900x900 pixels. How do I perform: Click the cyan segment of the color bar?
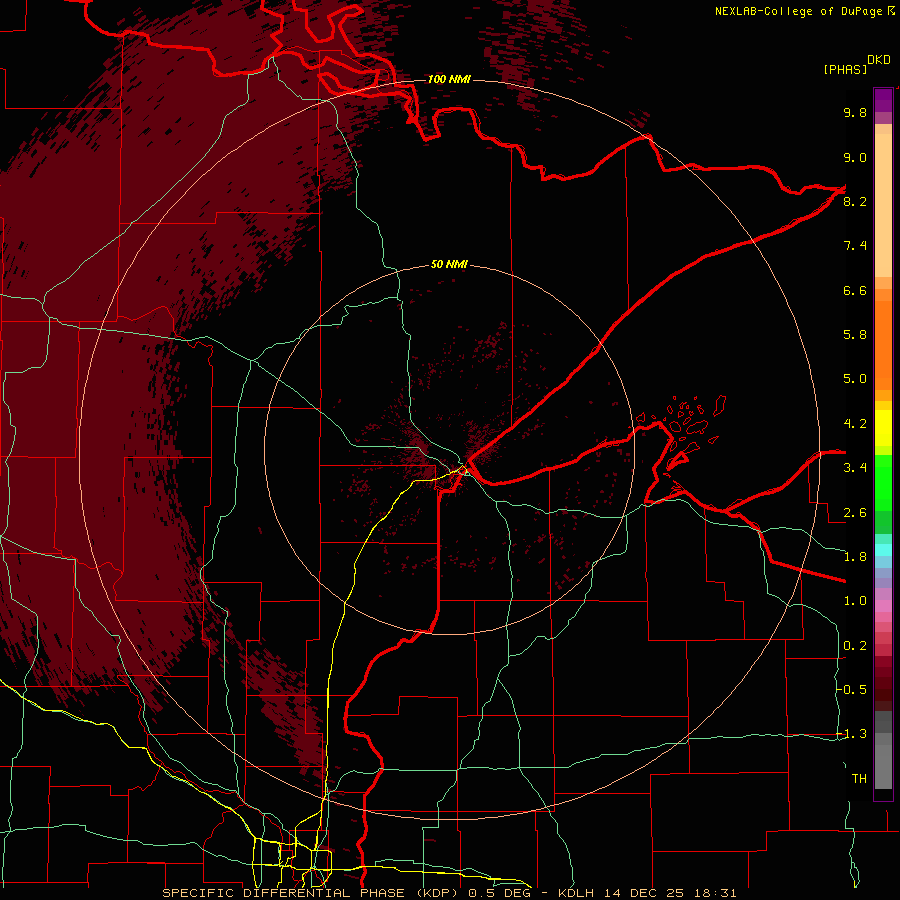883,549
